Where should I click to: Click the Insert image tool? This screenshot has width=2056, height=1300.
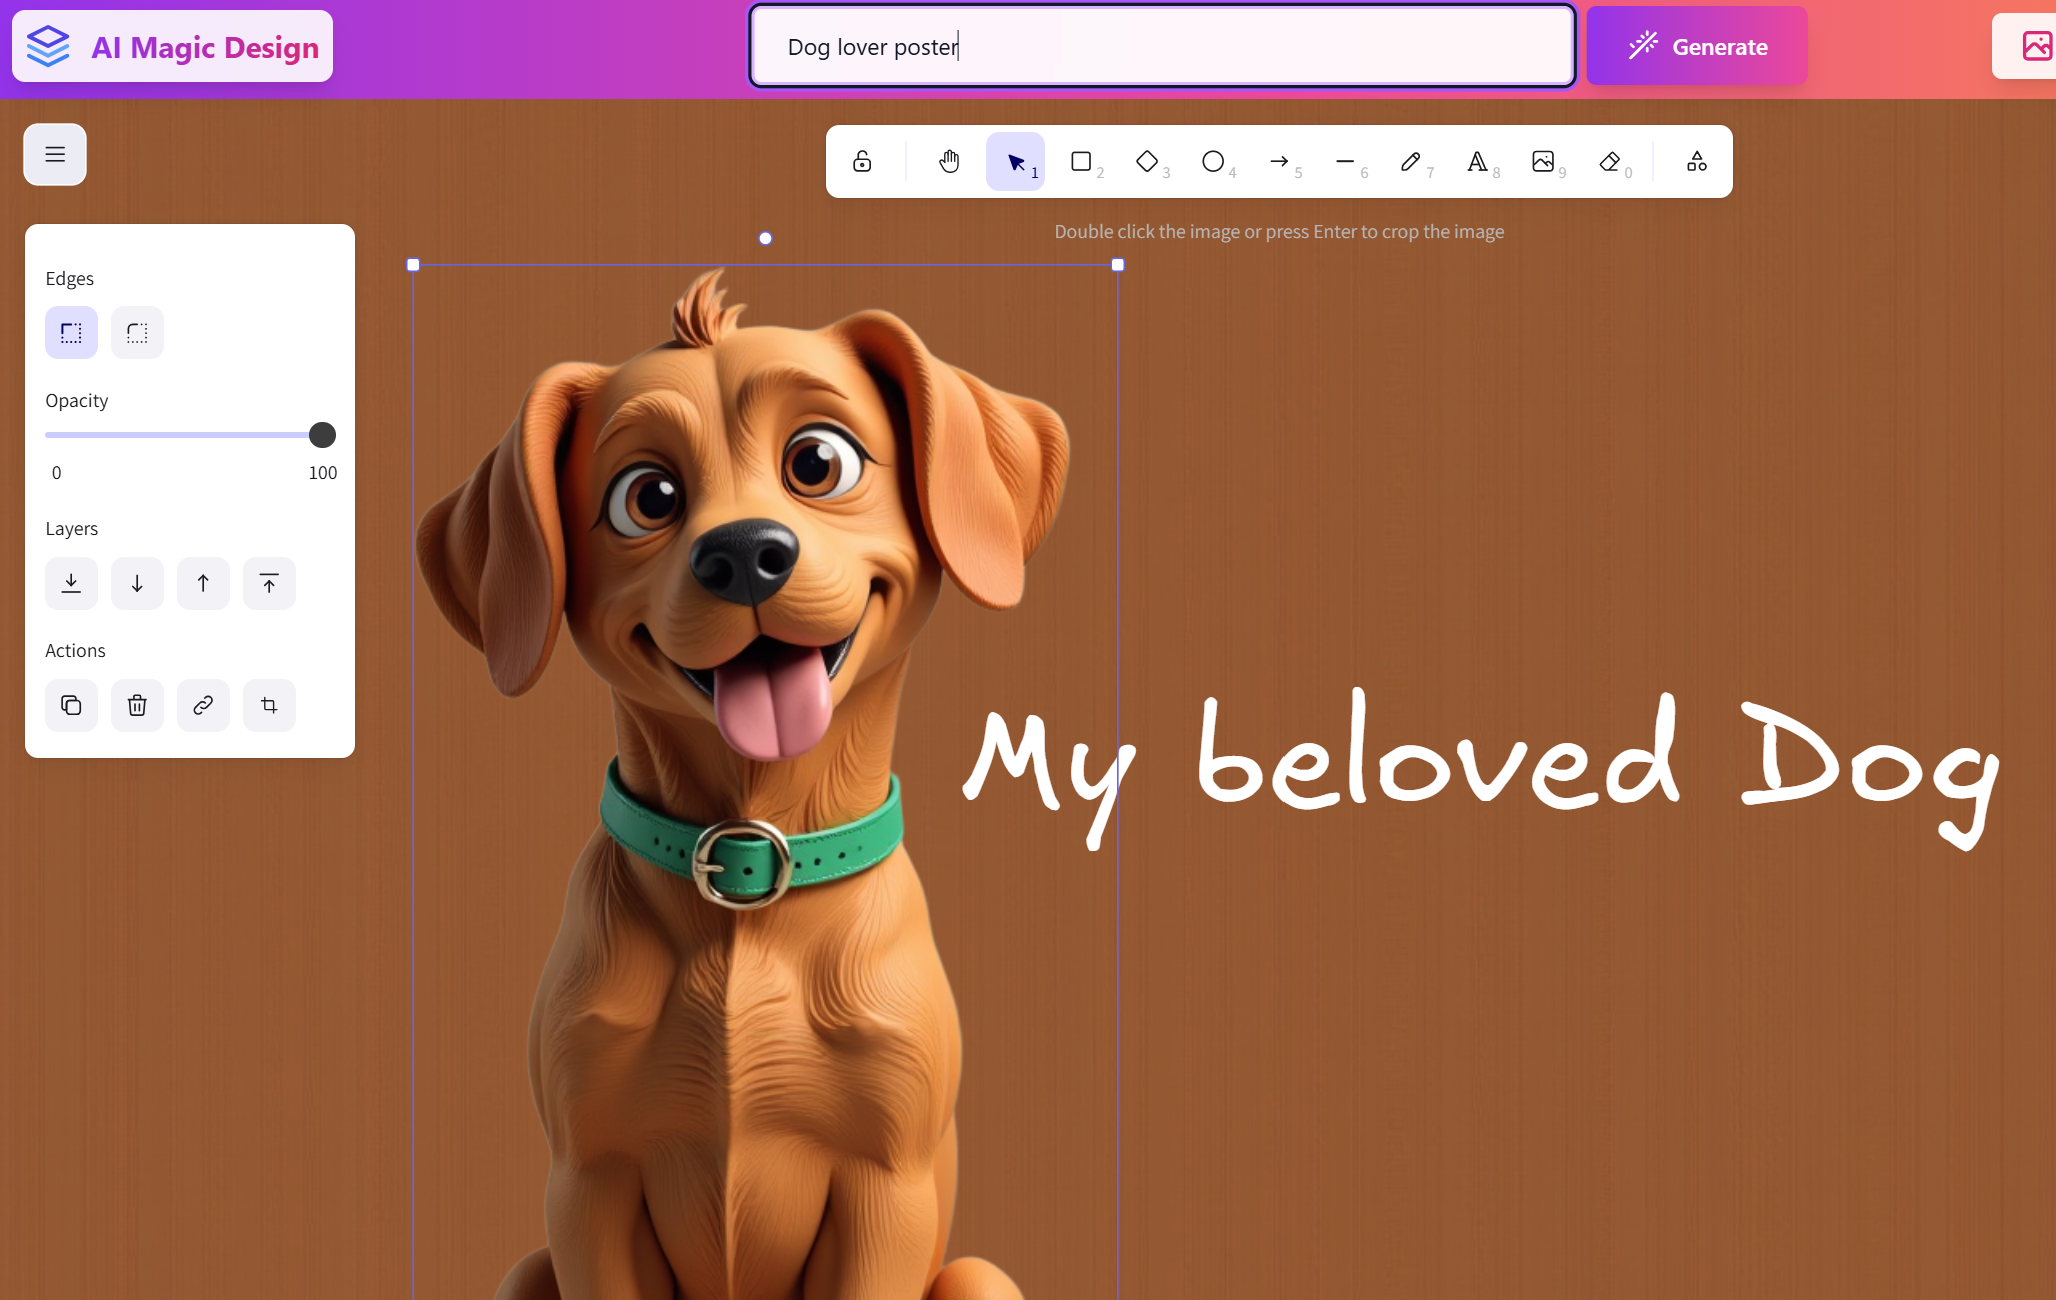tap(1543, 162)
